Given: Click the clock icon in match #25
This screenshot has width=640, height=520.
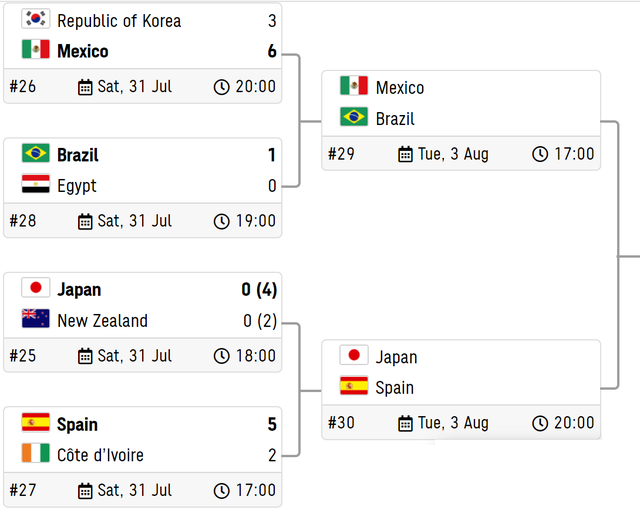Looking at the screenshot, I should click(x=222, y=356).
